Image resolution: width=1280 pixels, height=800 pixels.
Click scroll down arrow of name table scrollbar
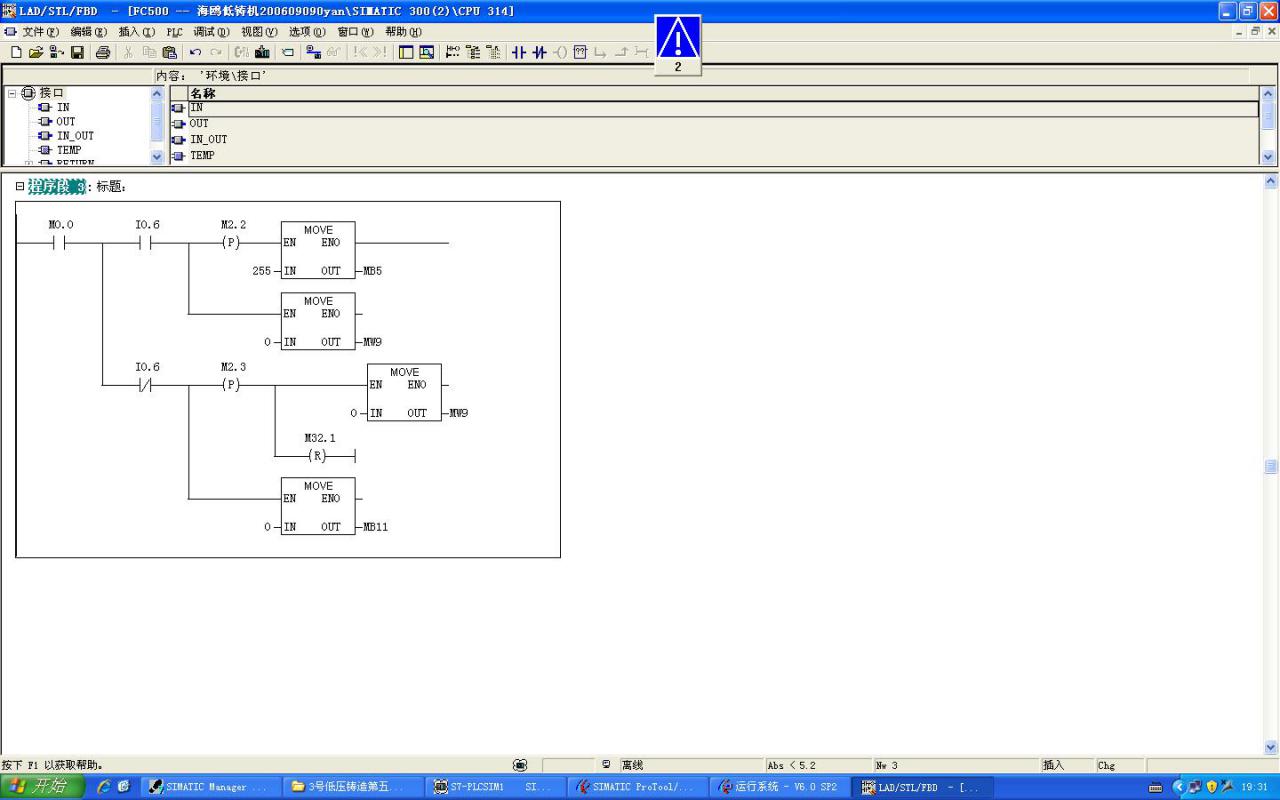click(x=1269, y=157)
